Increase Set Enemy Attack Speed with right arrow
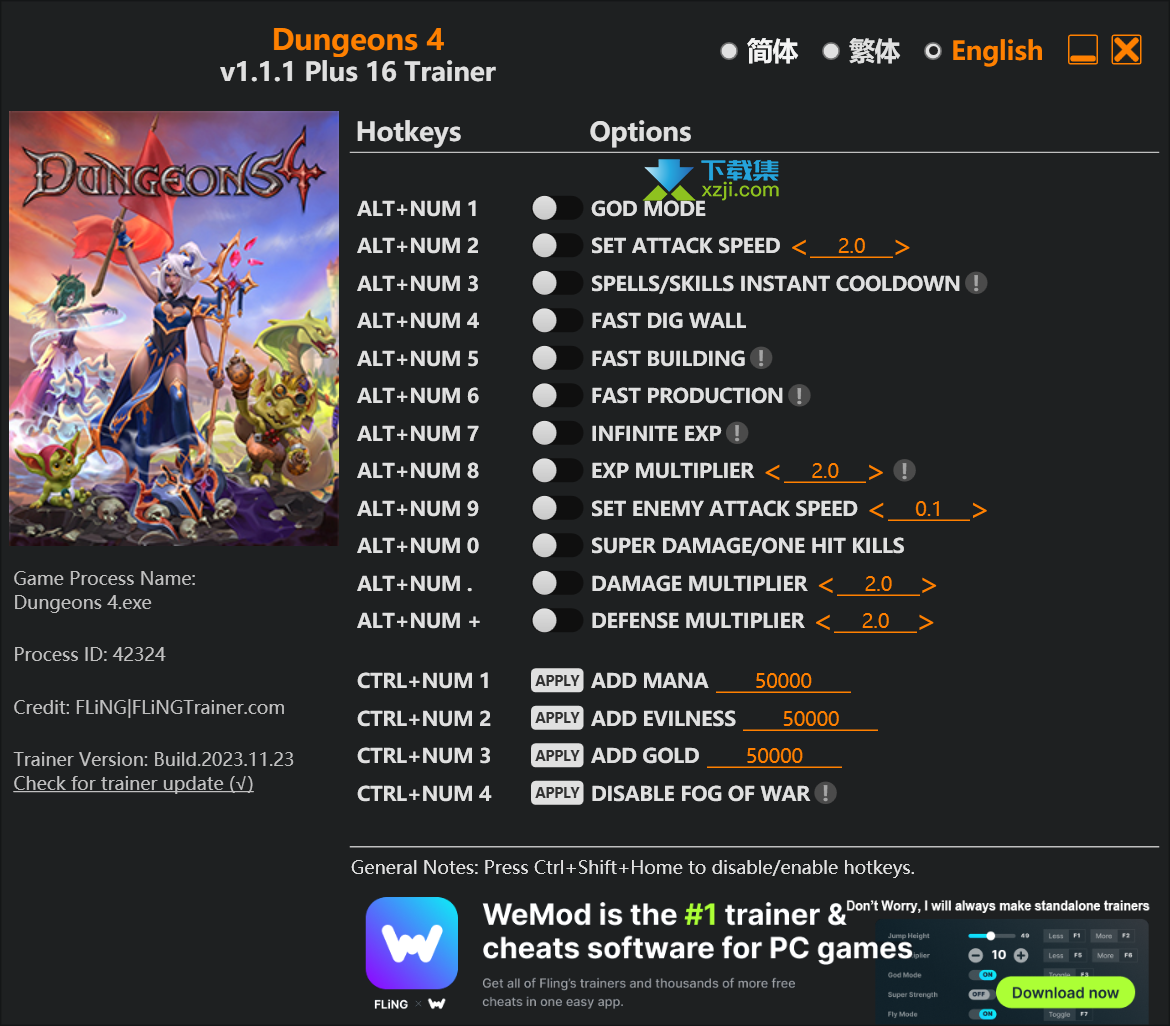This screenshot has width=1170, height=1026. 980,510
